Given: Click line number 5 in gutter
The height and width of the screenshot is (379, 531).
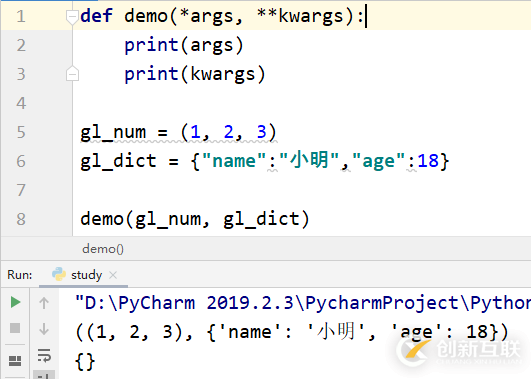Looking at the screenshot, I should 21,132.
